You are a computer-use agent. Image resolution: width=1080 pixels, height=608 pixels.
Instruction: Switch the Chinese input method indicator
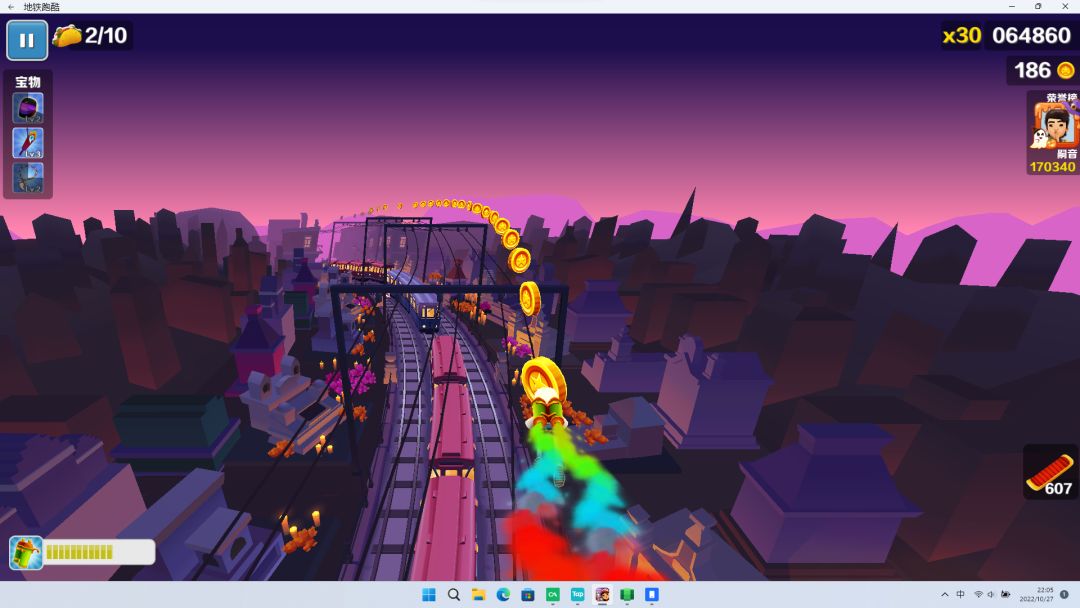click(x=960, y=594)
